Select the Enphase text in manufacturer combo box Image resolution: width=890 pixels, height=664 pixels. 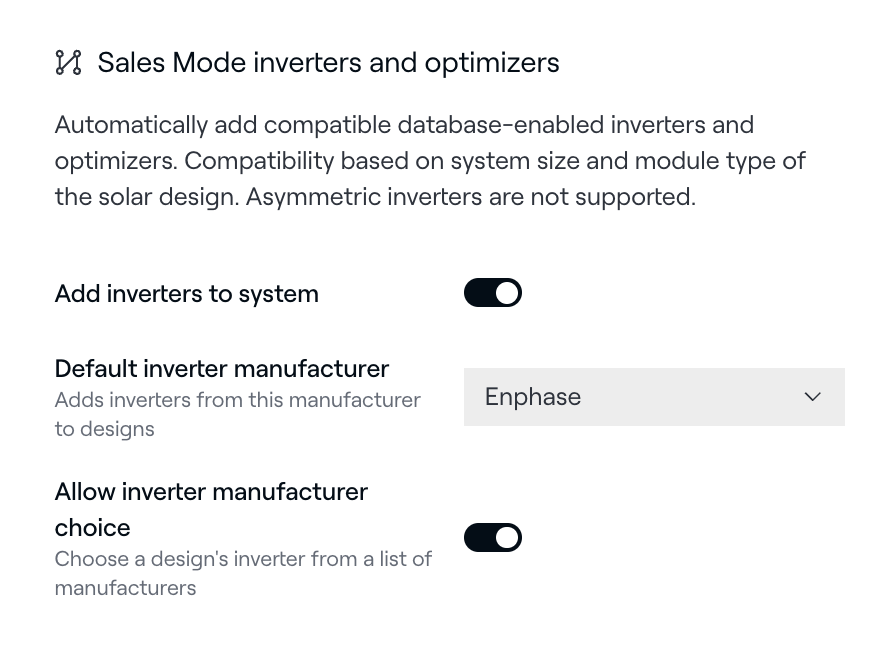[532, 397]
